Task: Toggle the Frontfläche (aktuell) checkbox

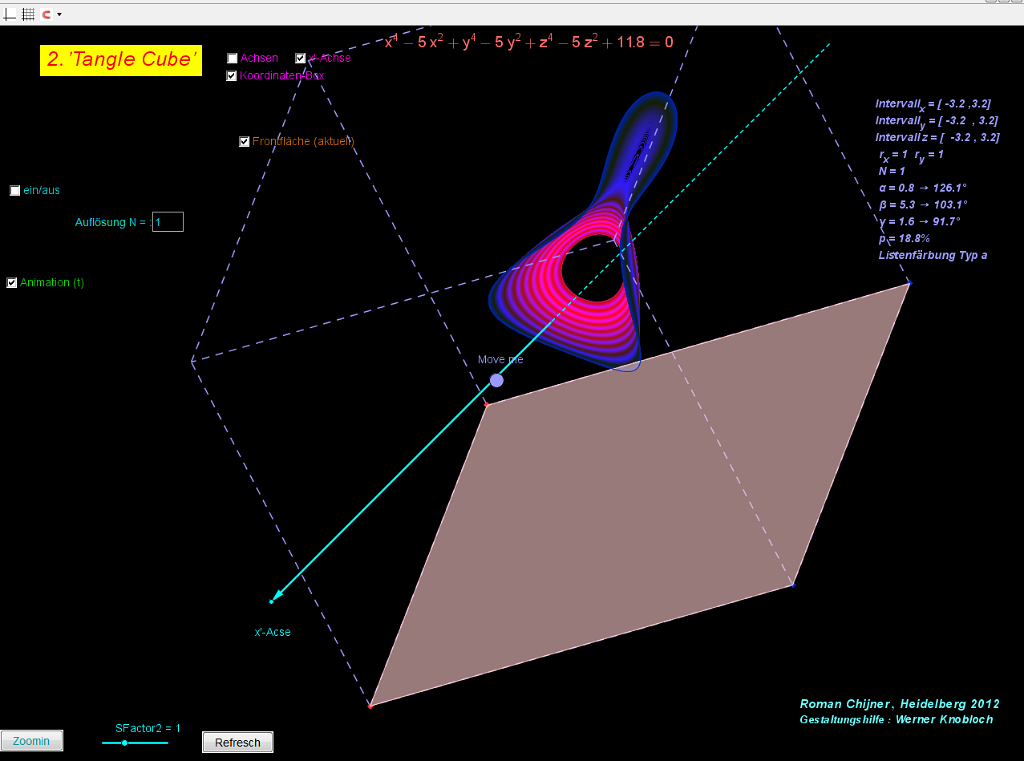Action: pyautogui.click(x=244, y=142)
